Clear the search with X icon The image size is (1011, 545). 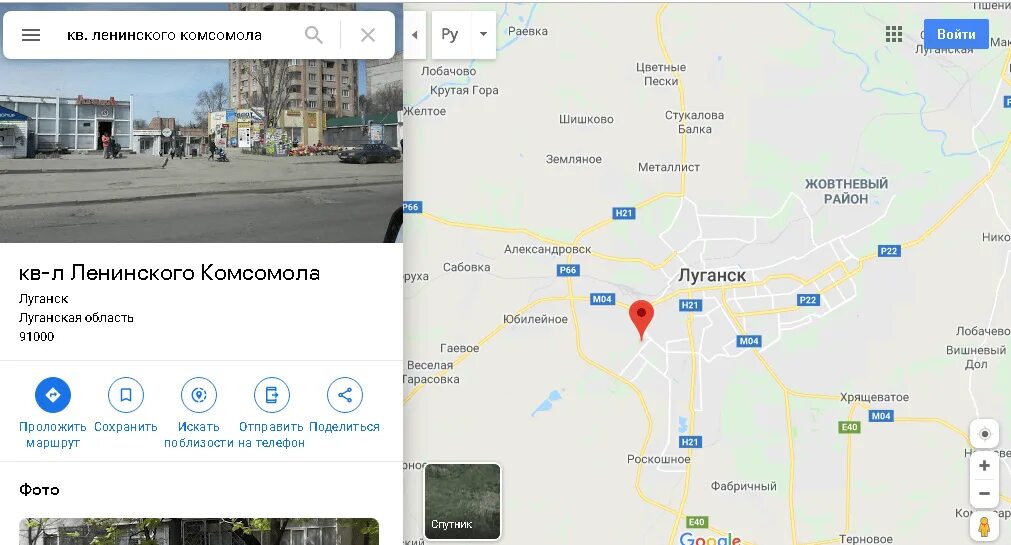pyautogui.click(x=368, y=35)
